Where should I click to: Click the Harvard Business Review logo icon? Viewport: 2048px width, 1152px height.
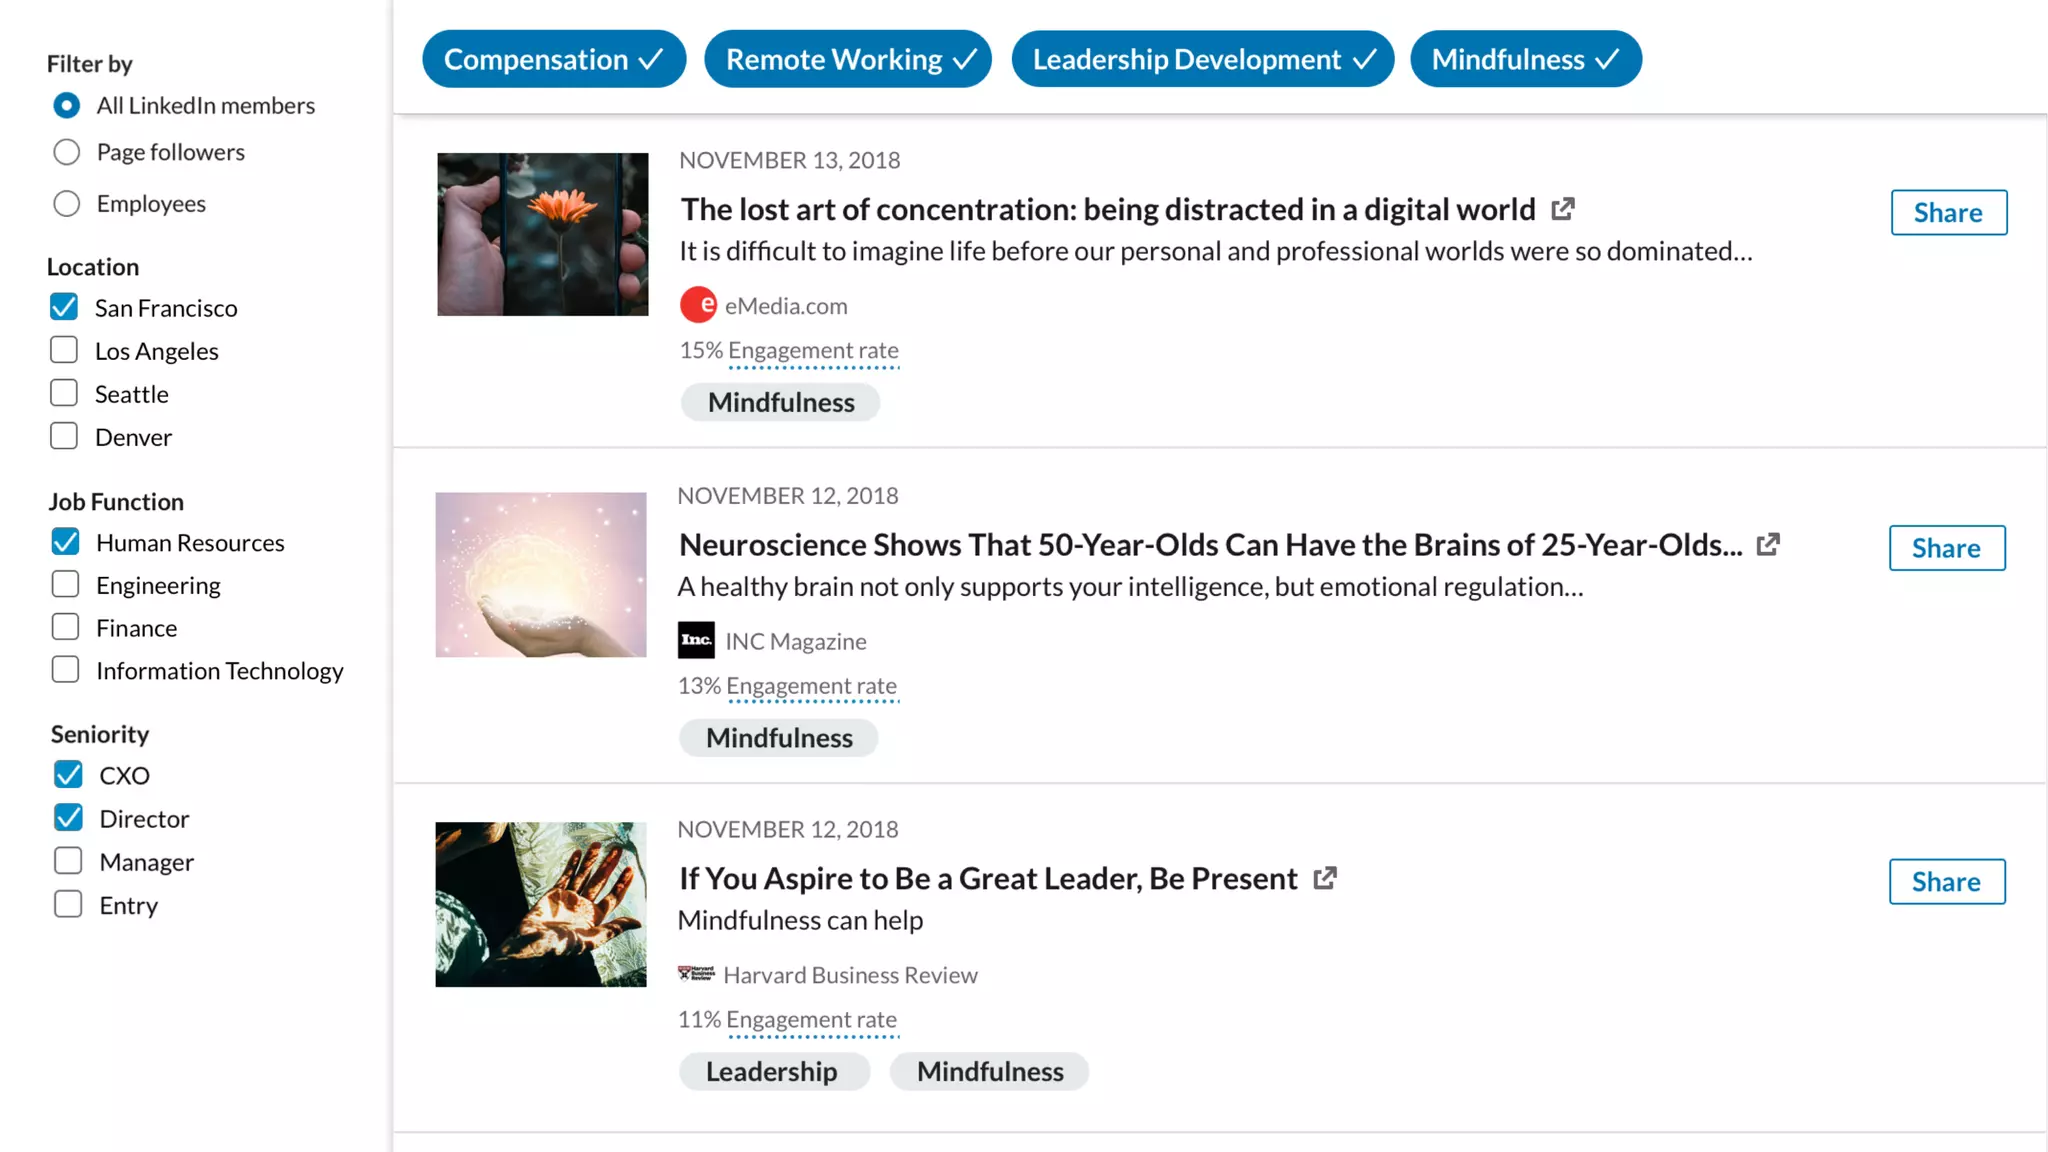pyautogui.click(x=696, y=974)
